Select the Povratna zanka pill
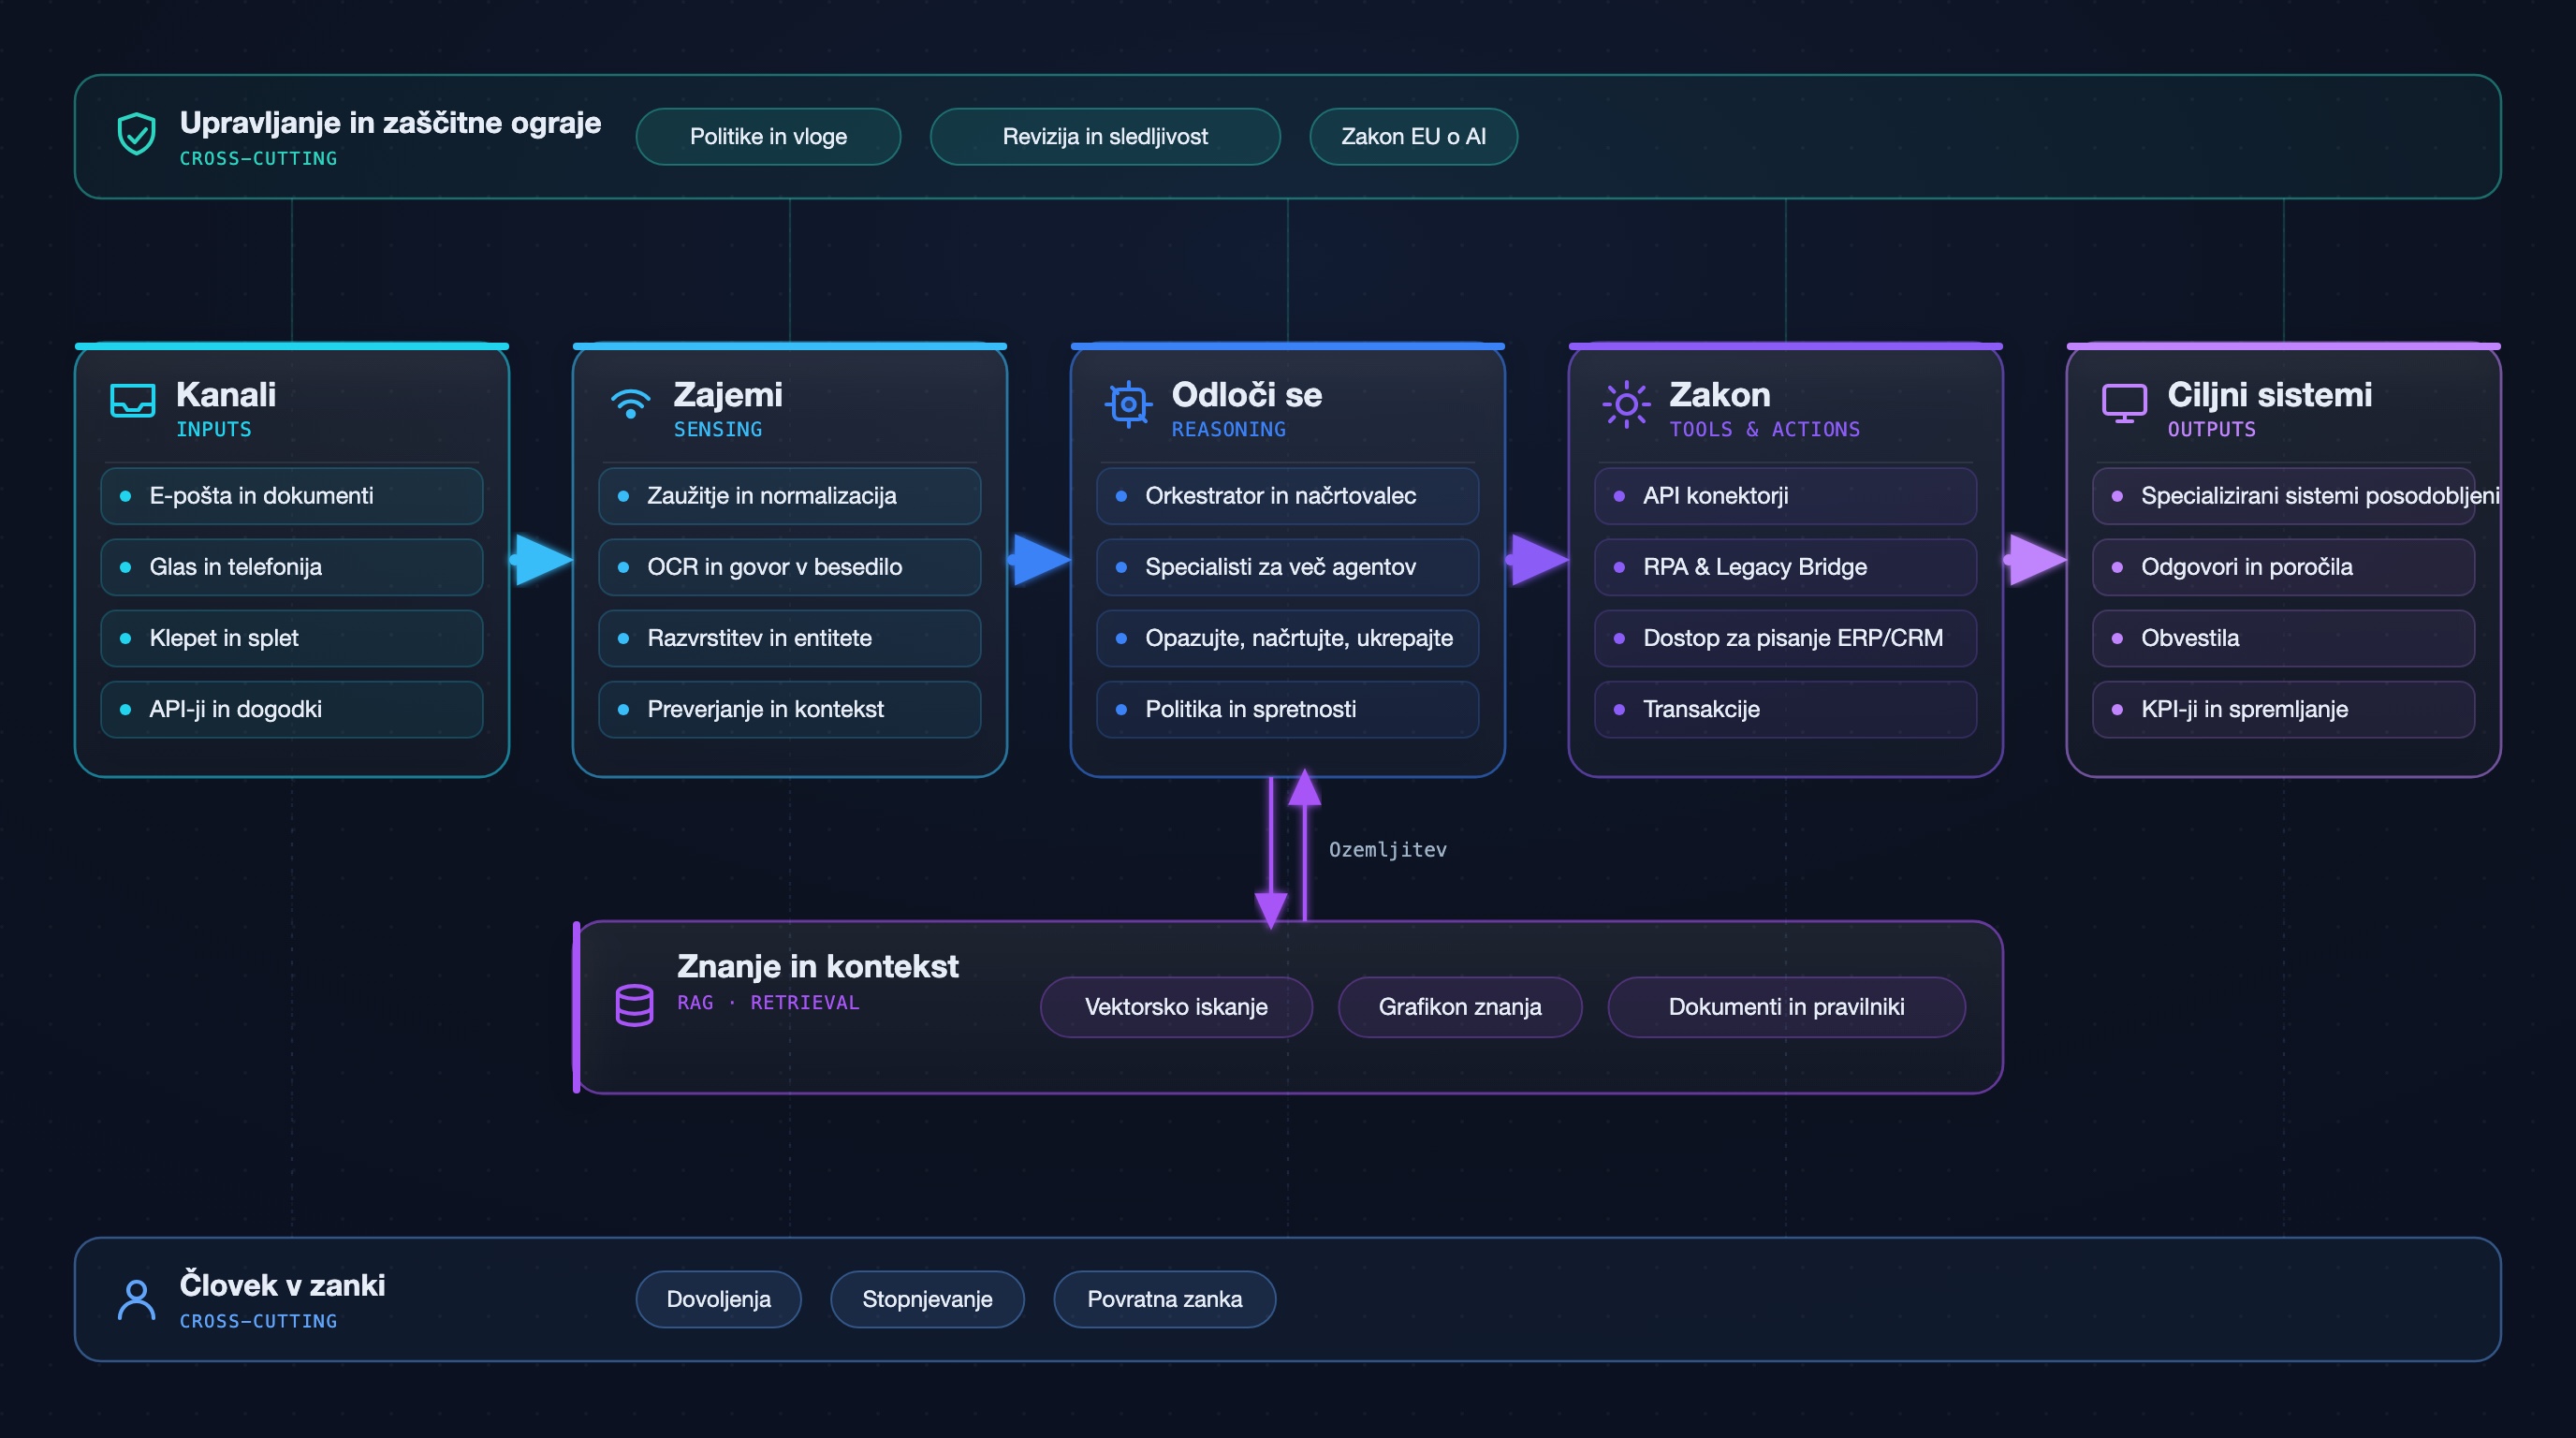Screen dimensions: 2576x1438 [x=1164, y=1299]
